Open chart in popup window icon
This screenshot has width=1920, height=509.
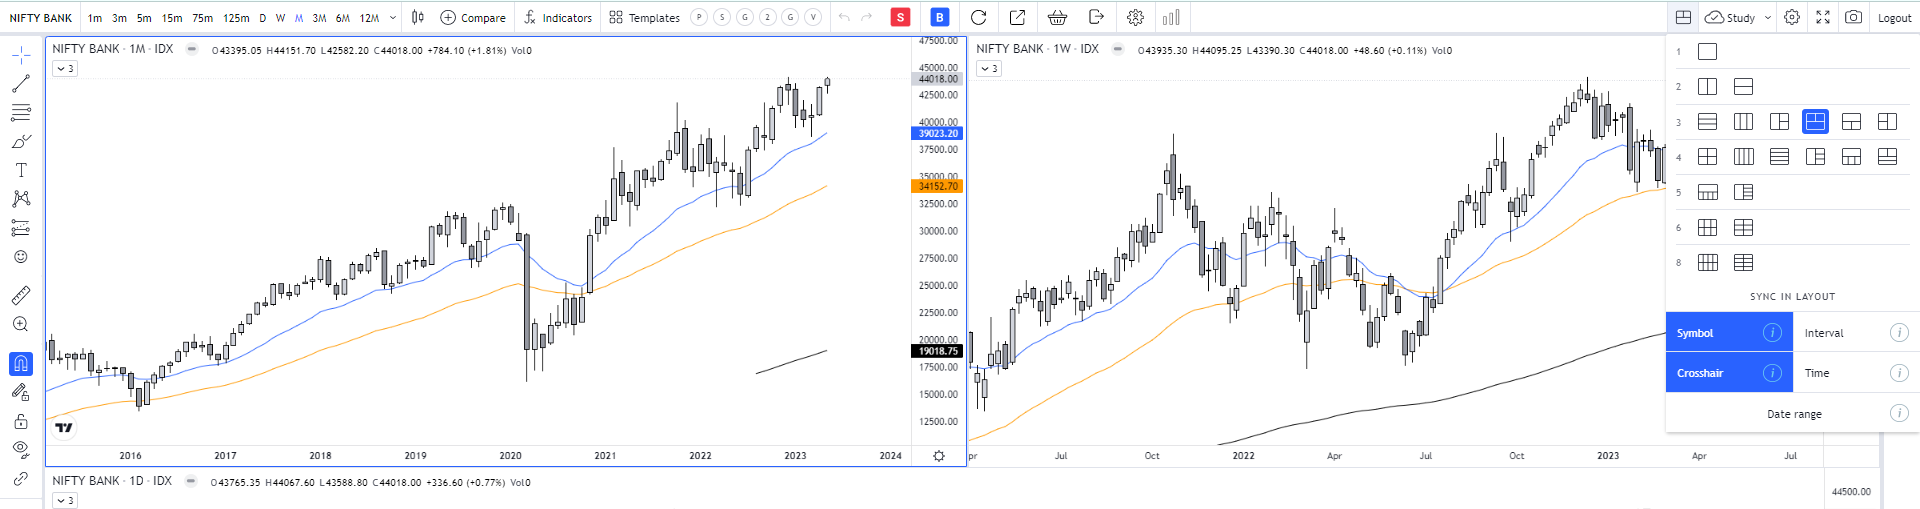pos(1017,17)
